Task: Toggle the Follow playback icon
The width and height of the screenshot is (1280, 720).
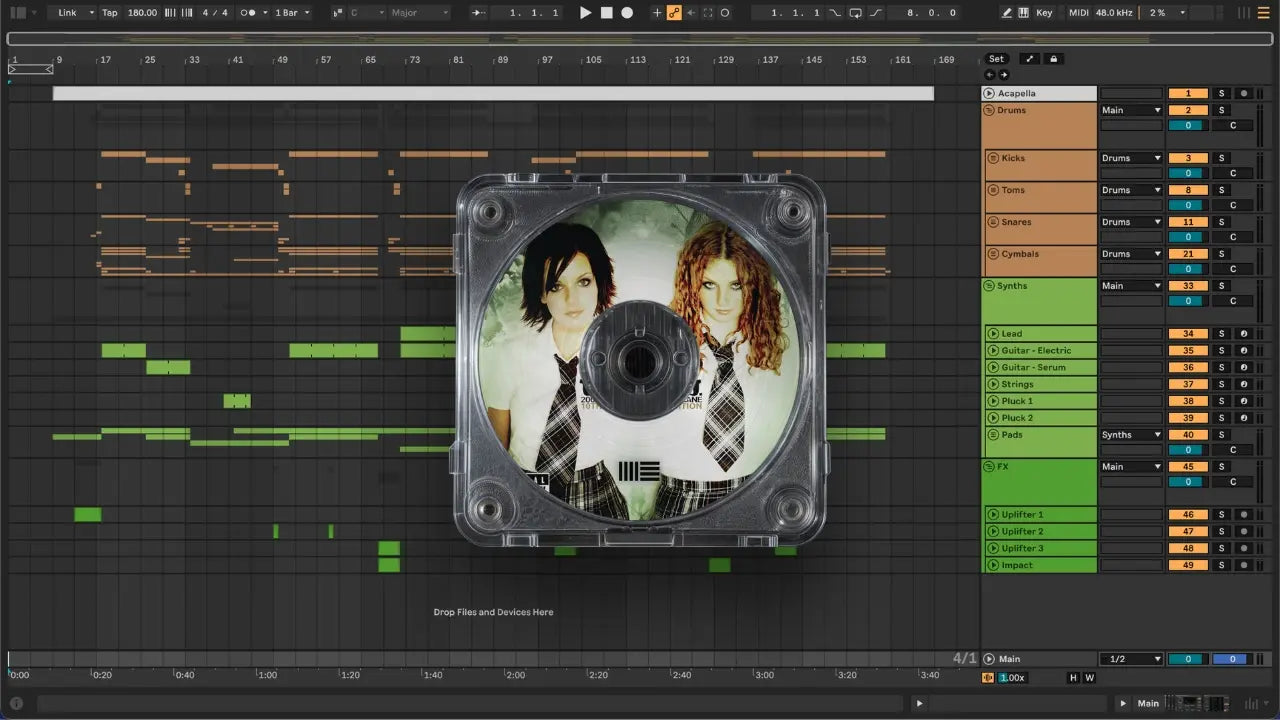Action: [479, 13]
